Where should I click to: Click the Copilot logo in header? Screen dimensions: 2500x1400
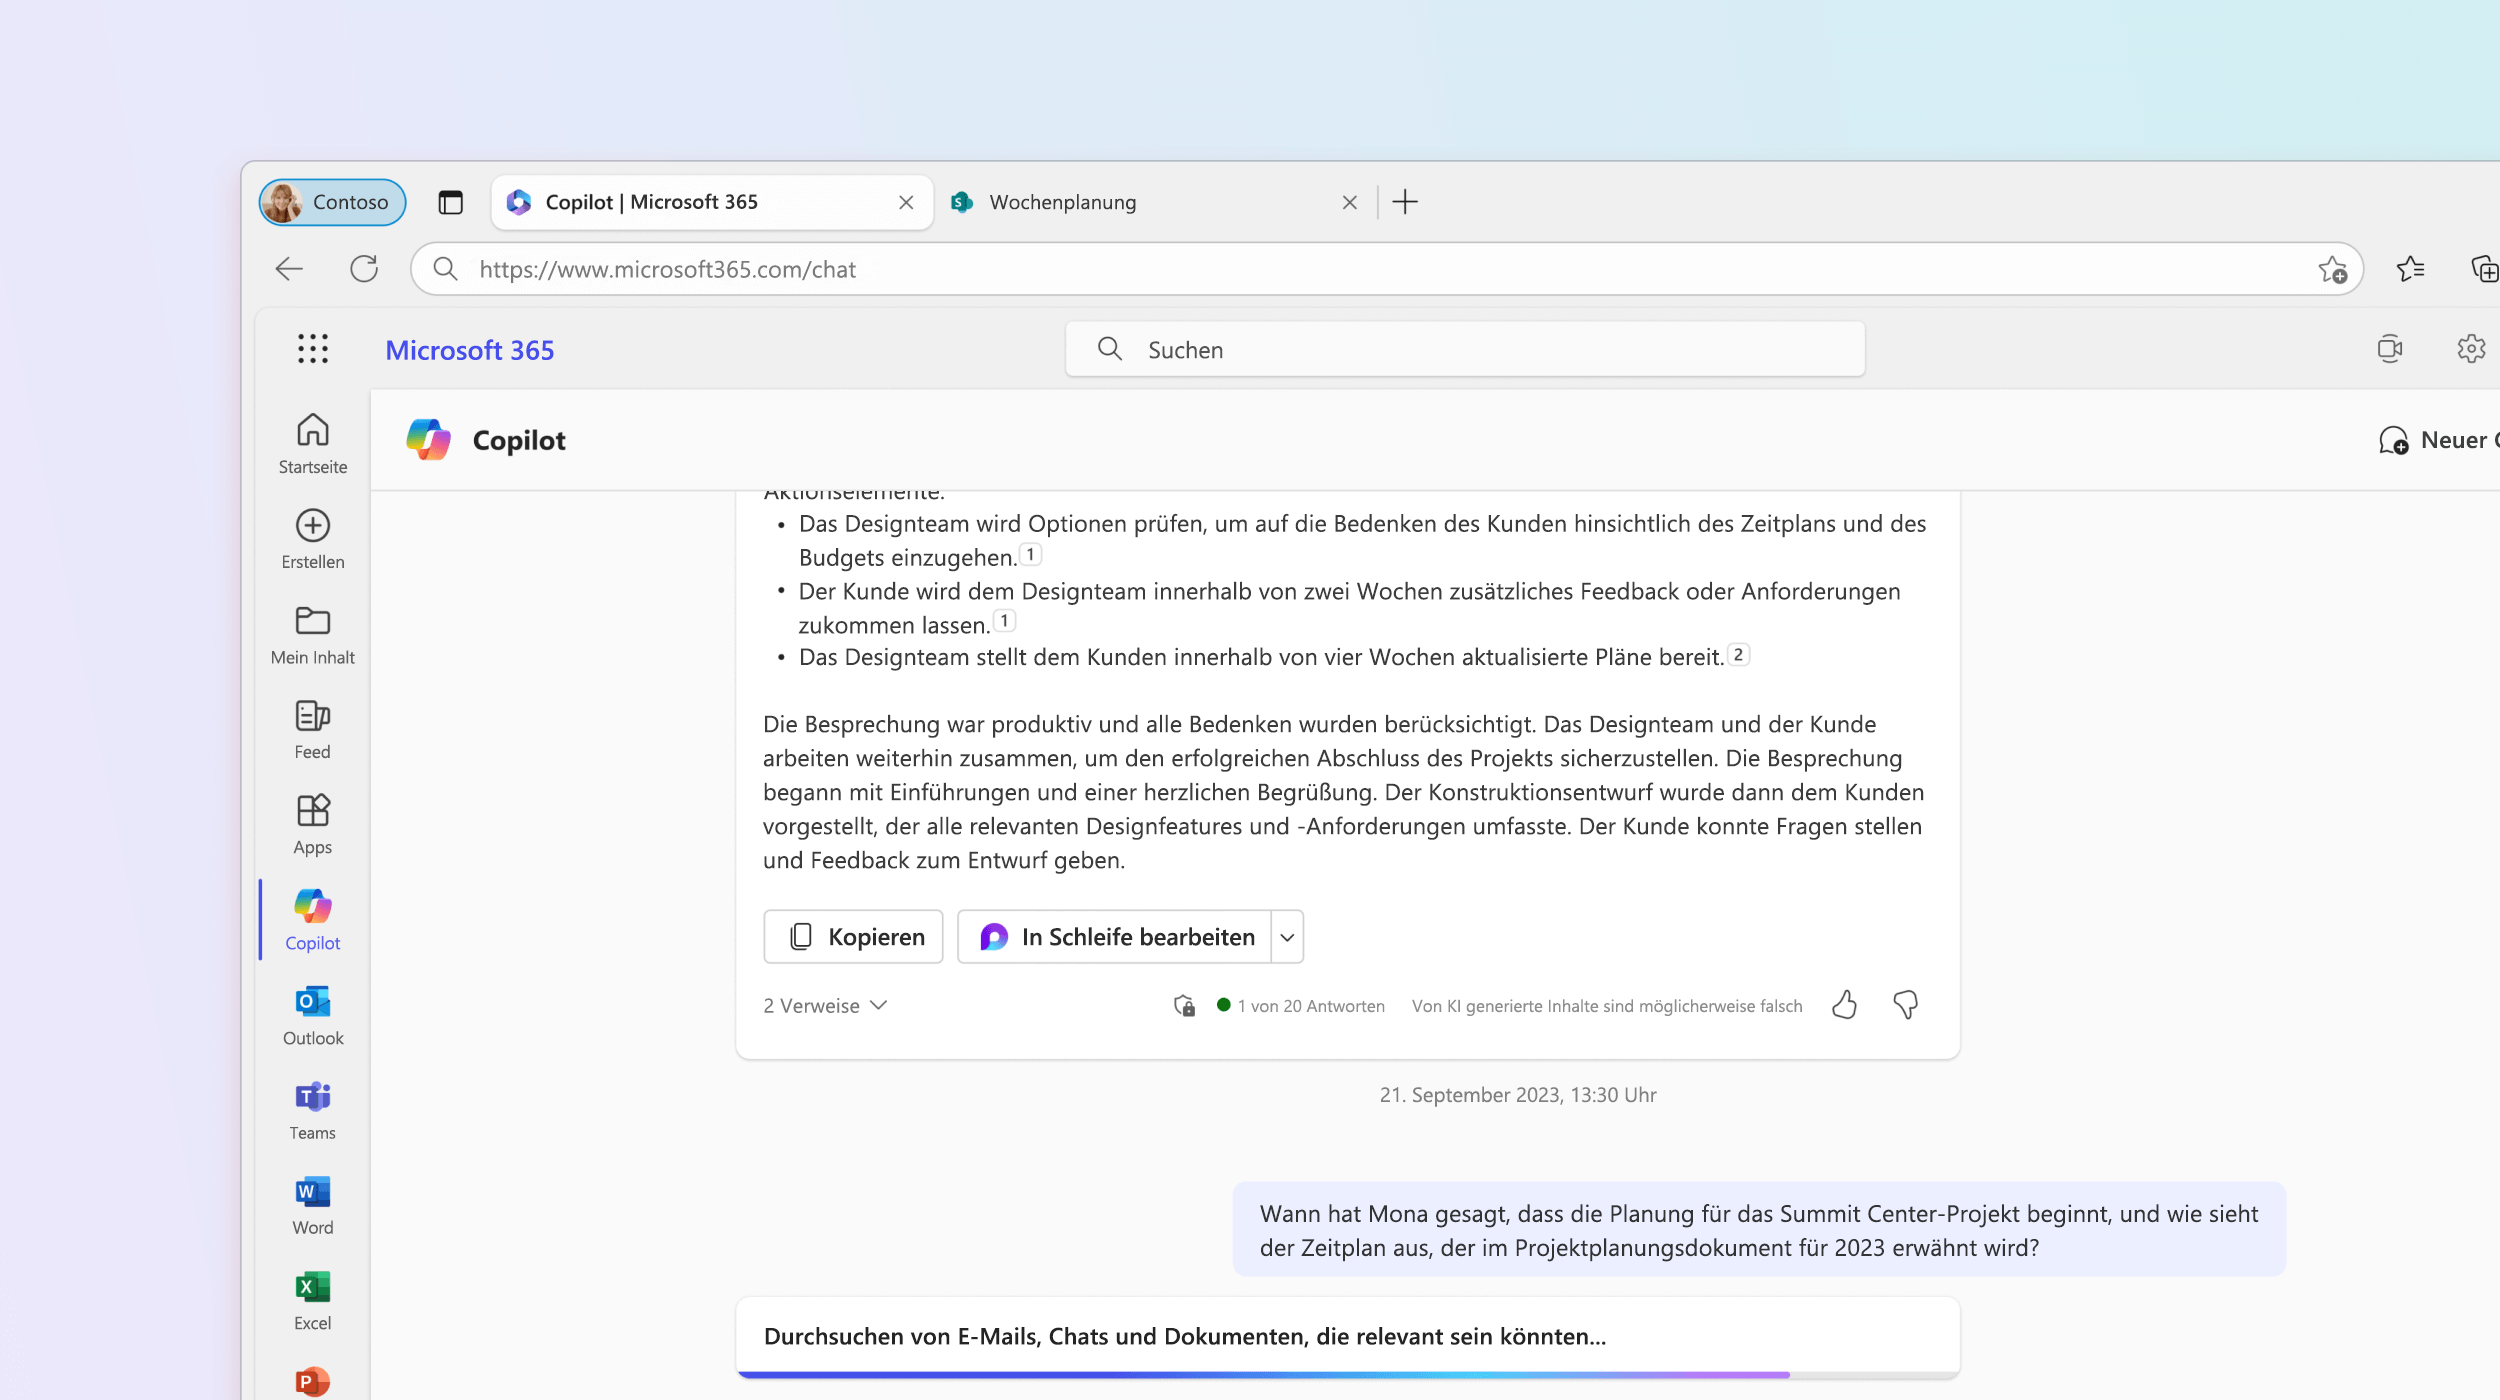click(428, 440)
